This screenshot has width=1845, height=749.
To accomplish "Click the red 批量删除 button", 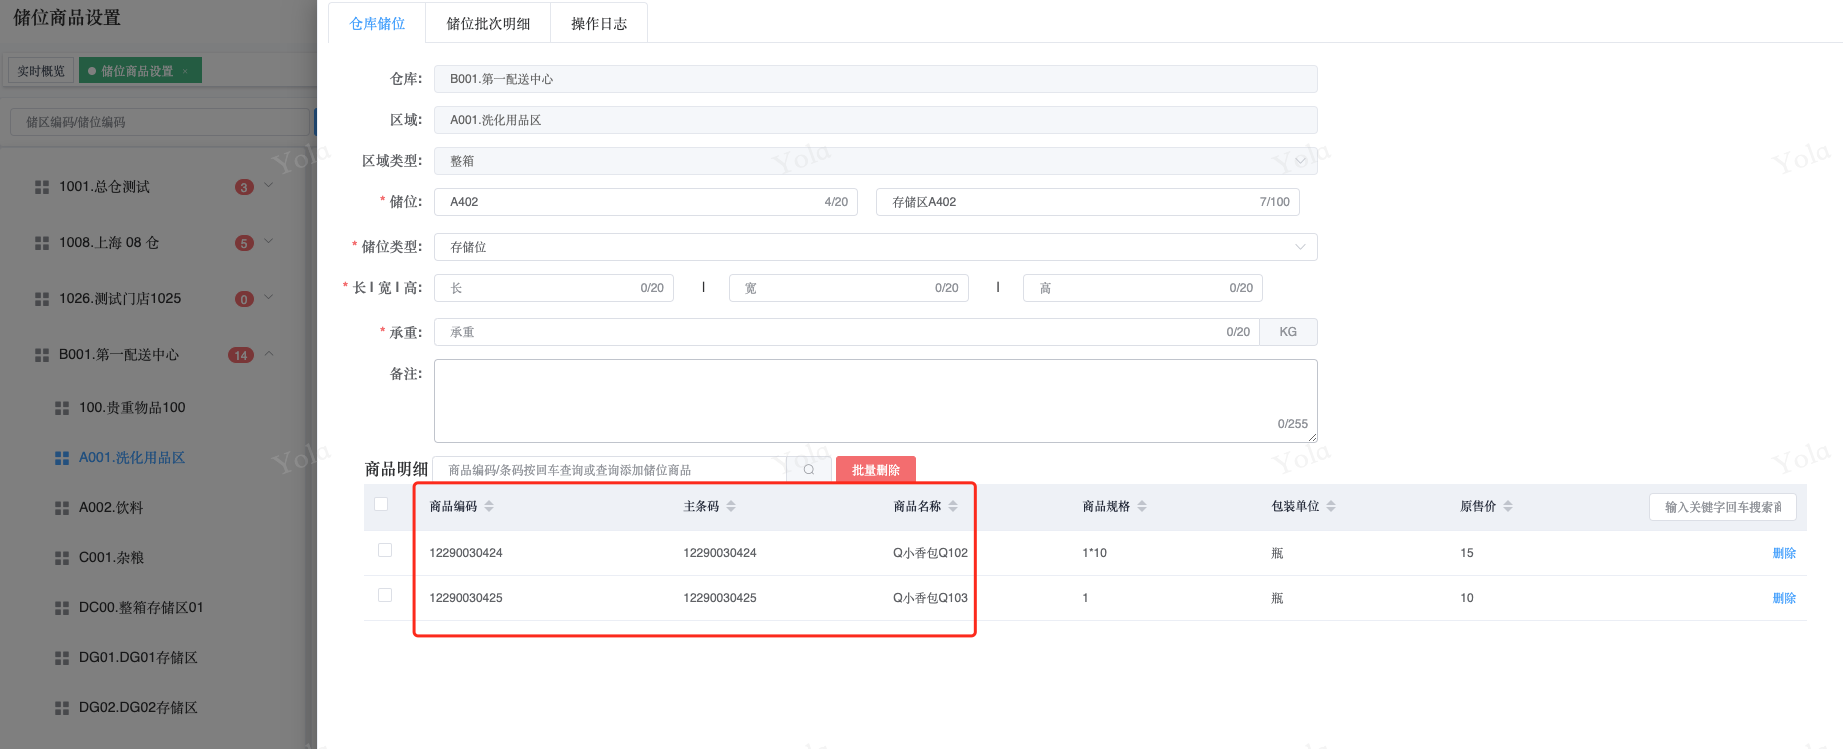I will tap(876, 470).
